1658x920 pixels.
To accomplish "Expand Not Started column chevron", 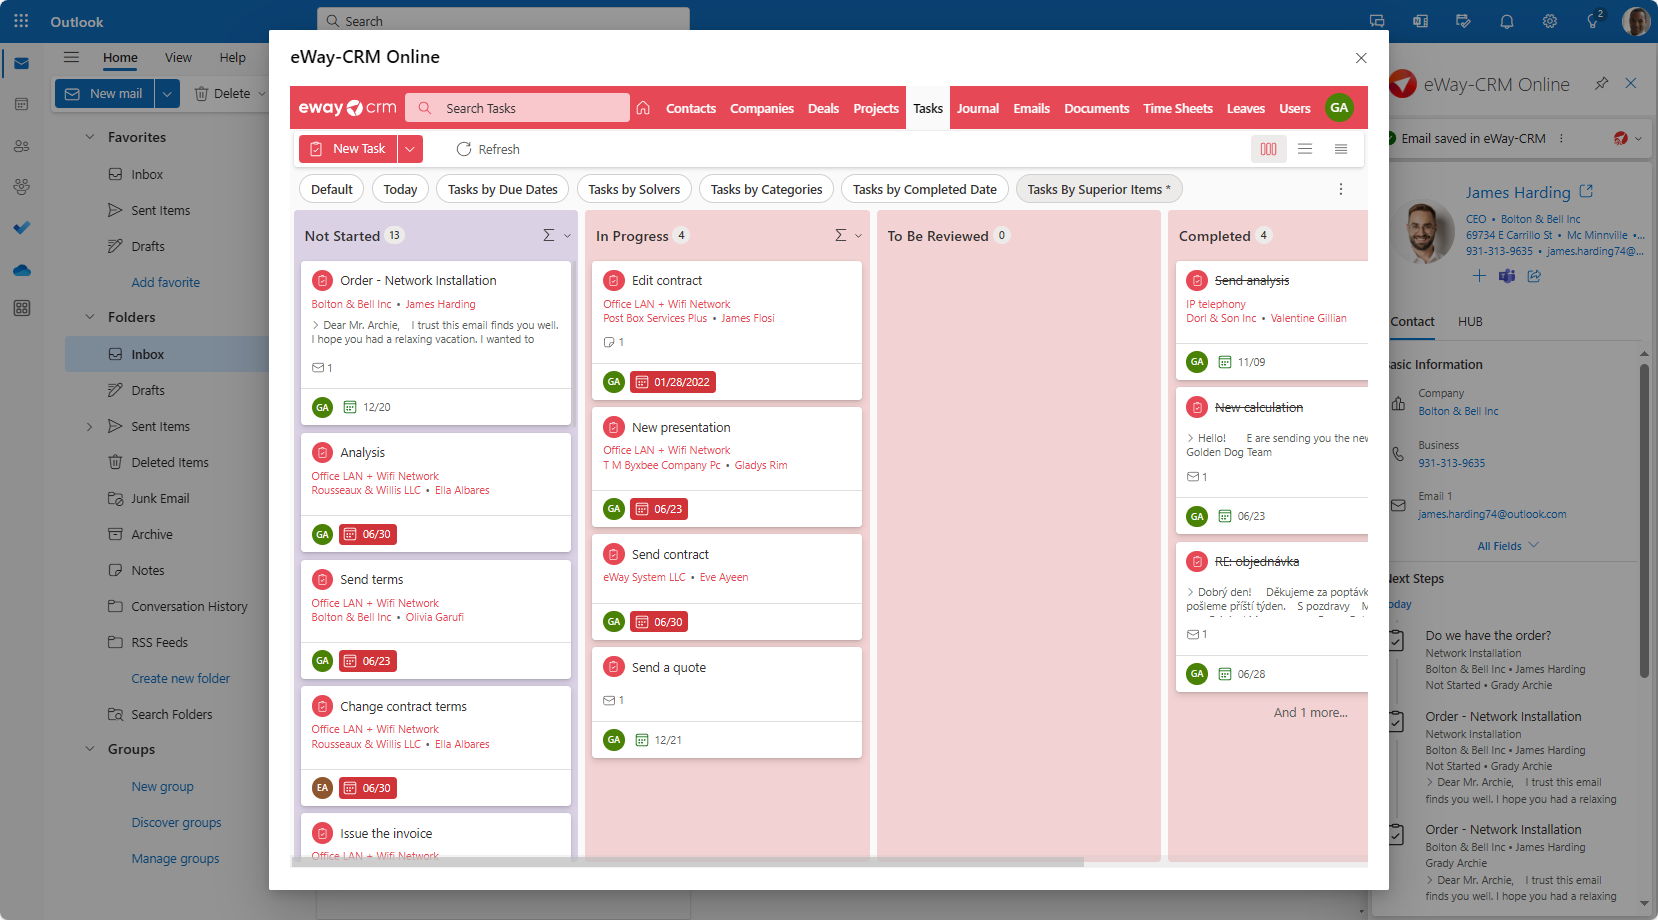I will point(567,236).
